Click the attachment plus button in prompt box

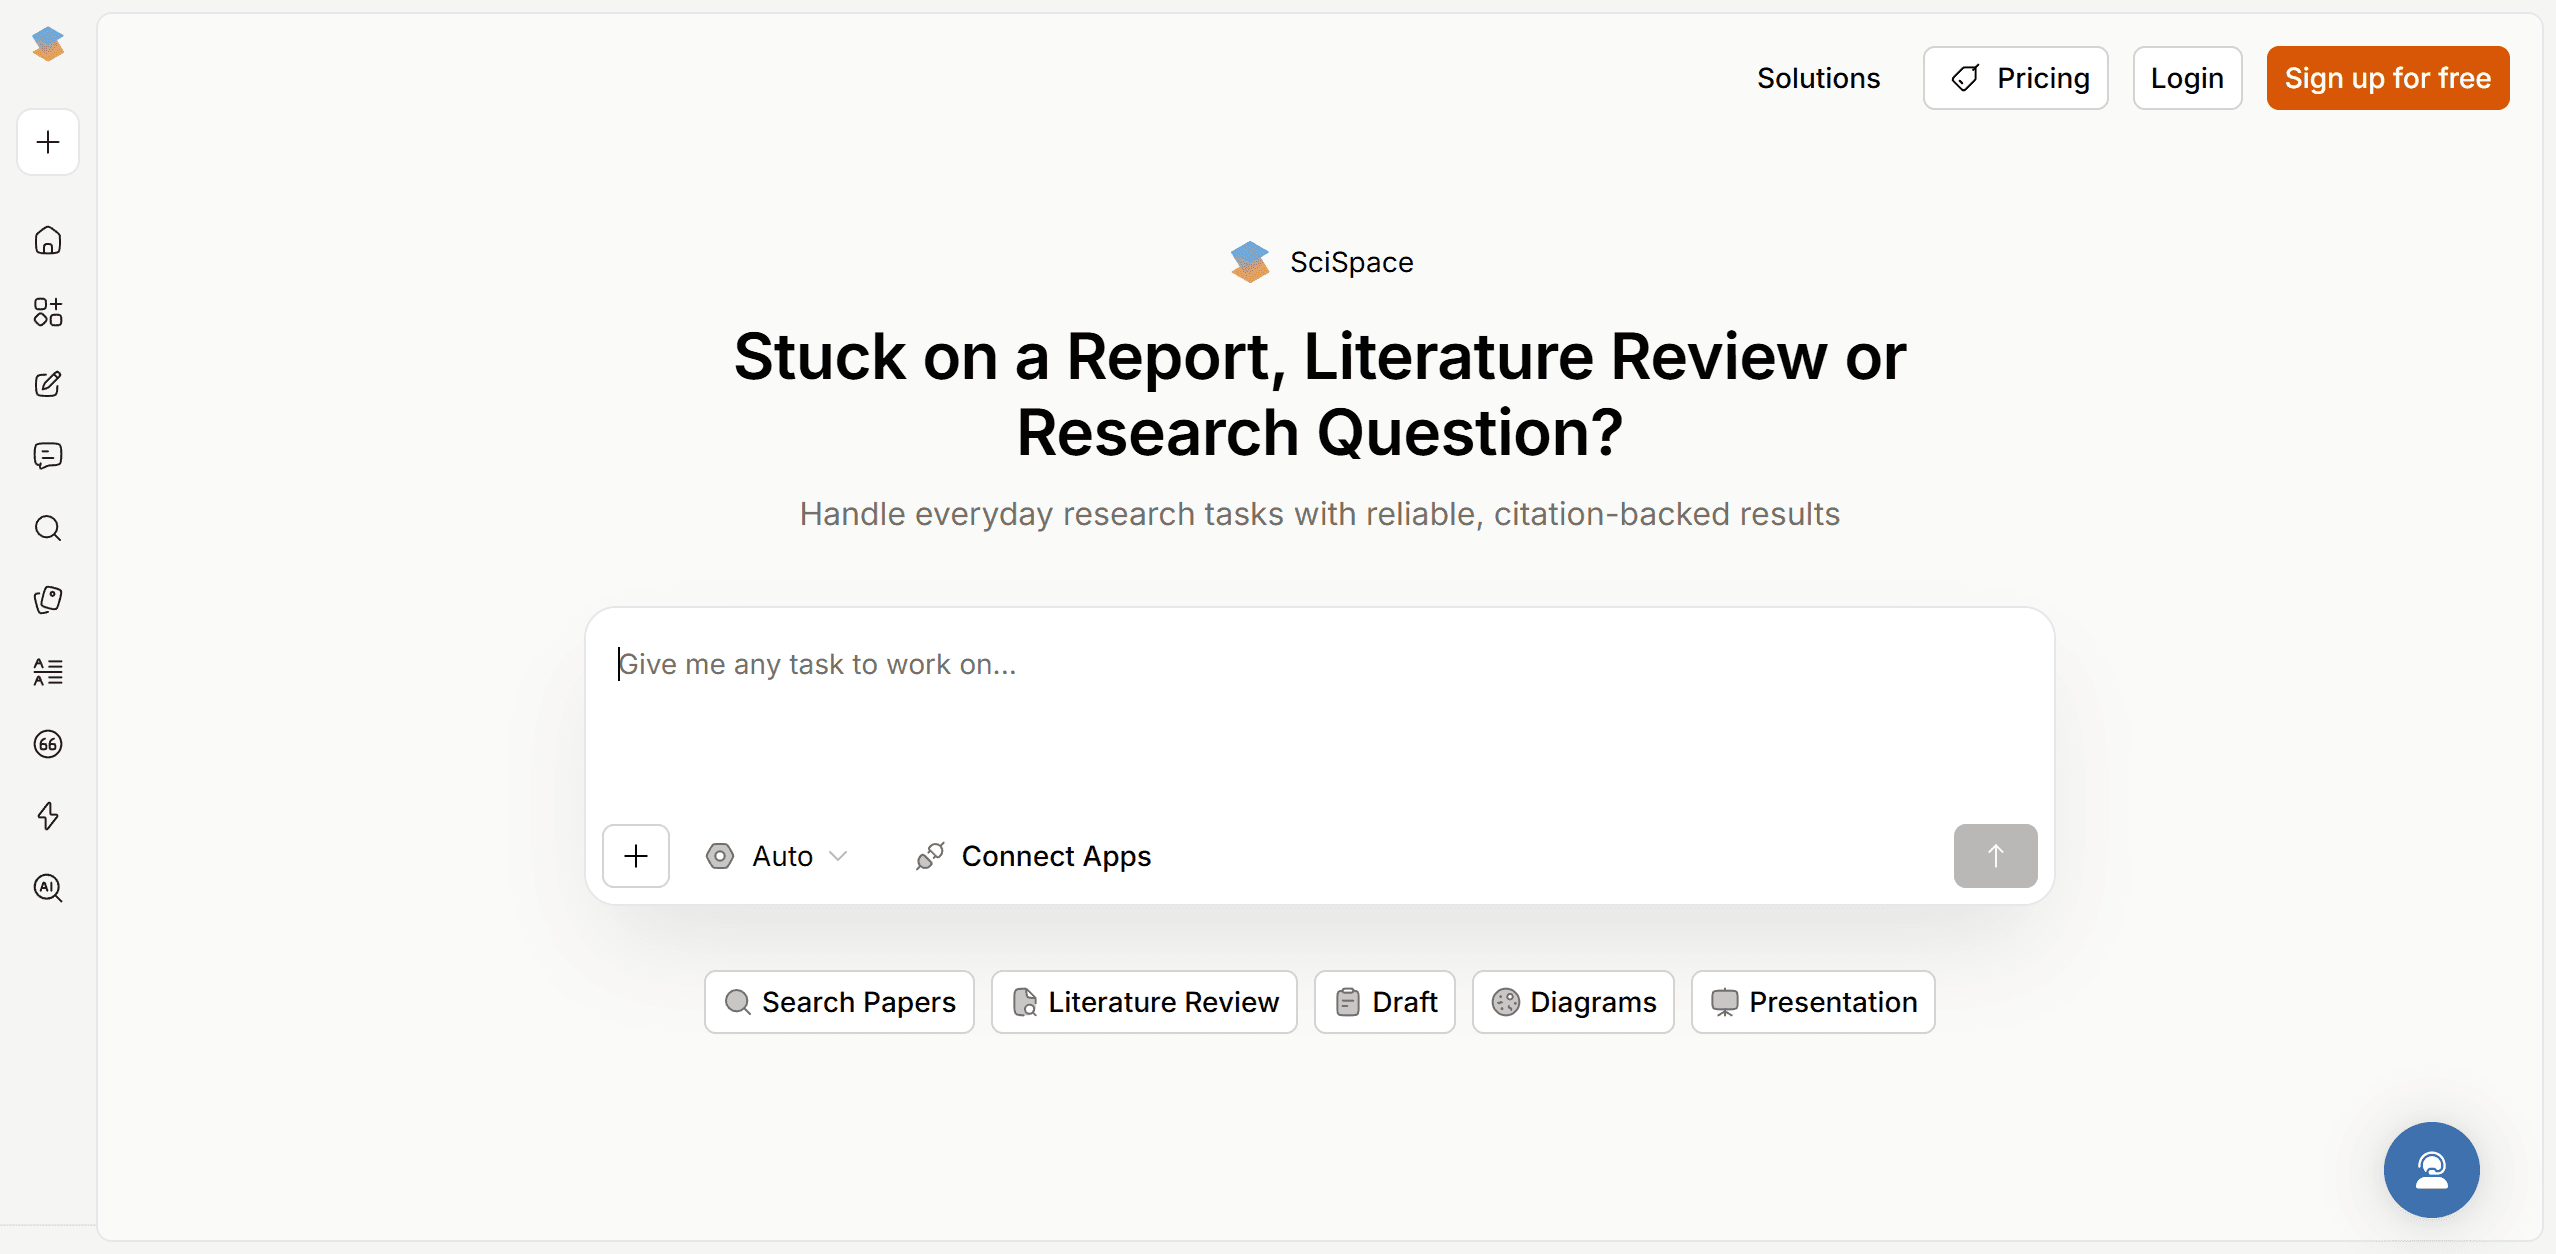(636, 856)
